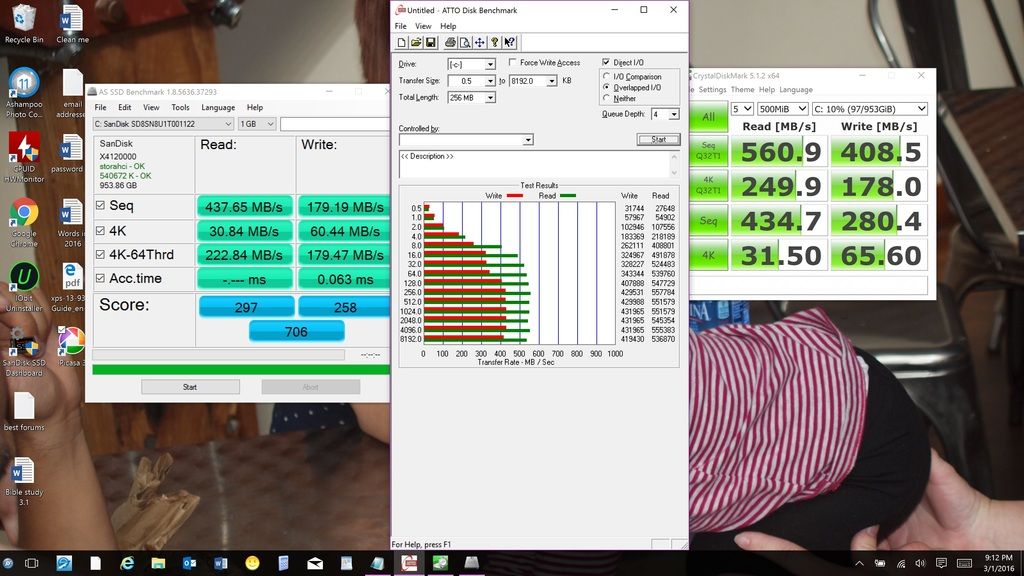This screenshot has height=576, width=1024.
Task: Click the Start button in ATTO Disk Benchmark
Action: 658,139
